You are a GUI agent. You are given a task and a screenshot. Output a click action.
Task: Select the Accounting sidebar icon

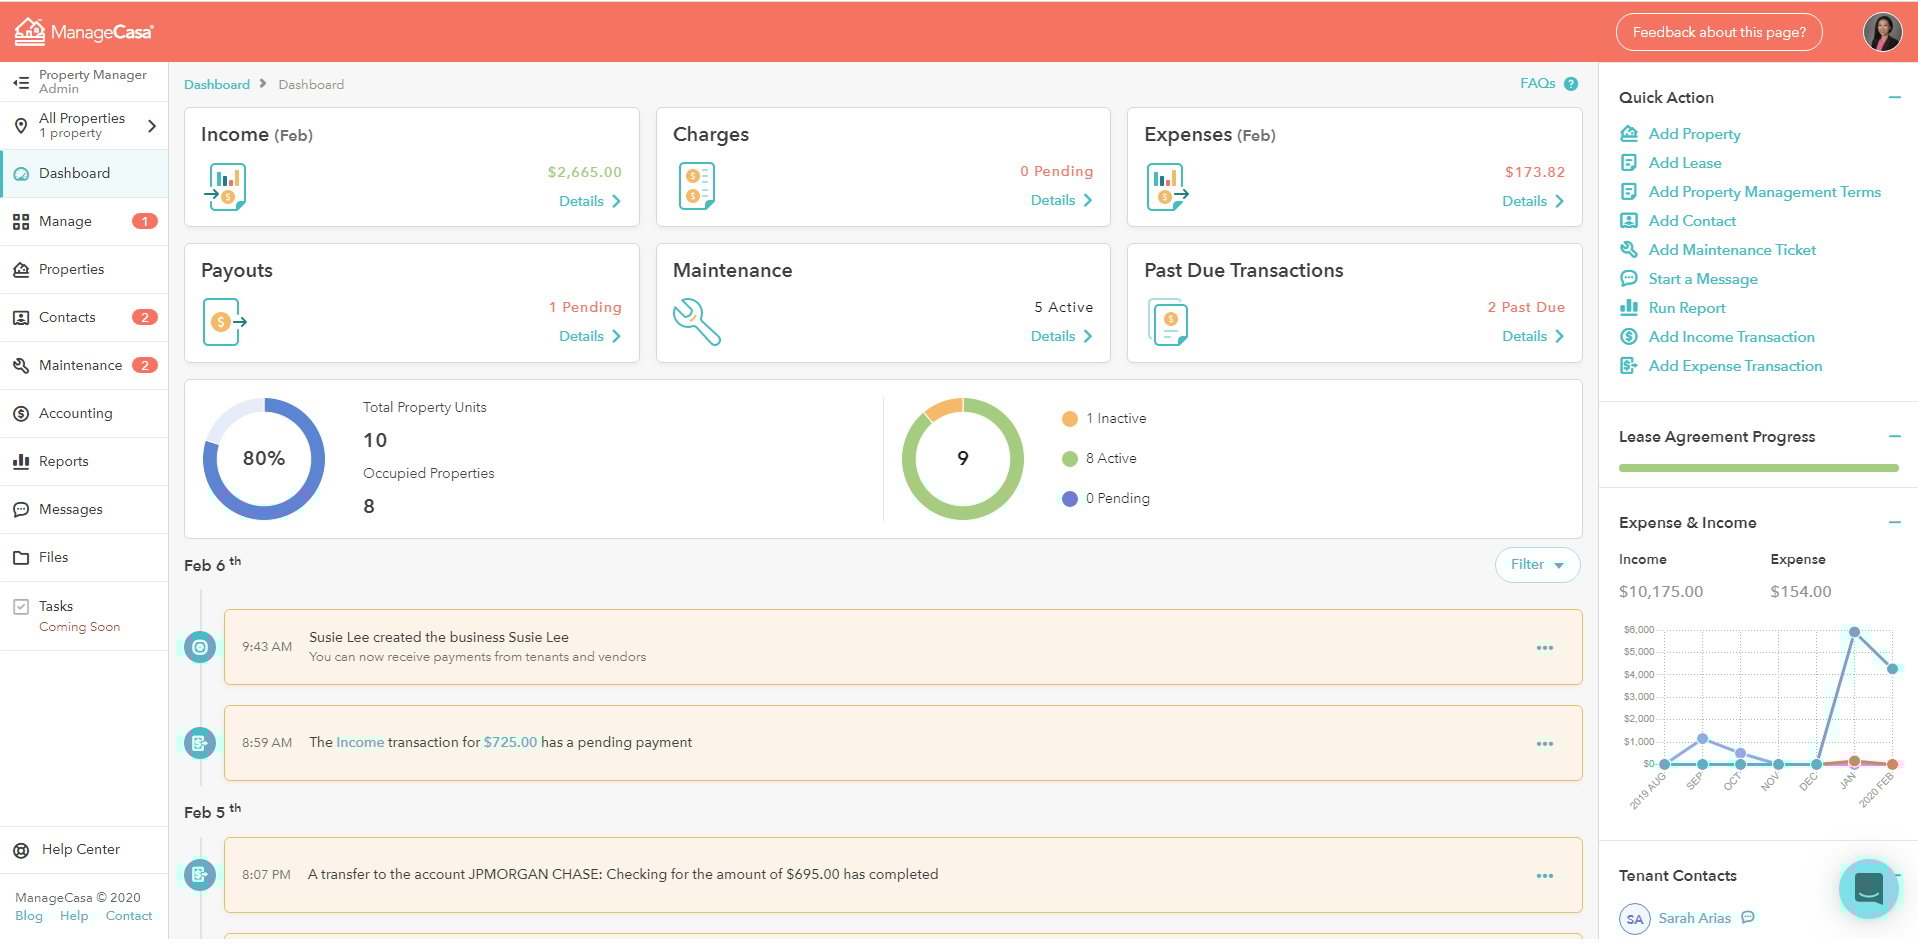[21, 413]
